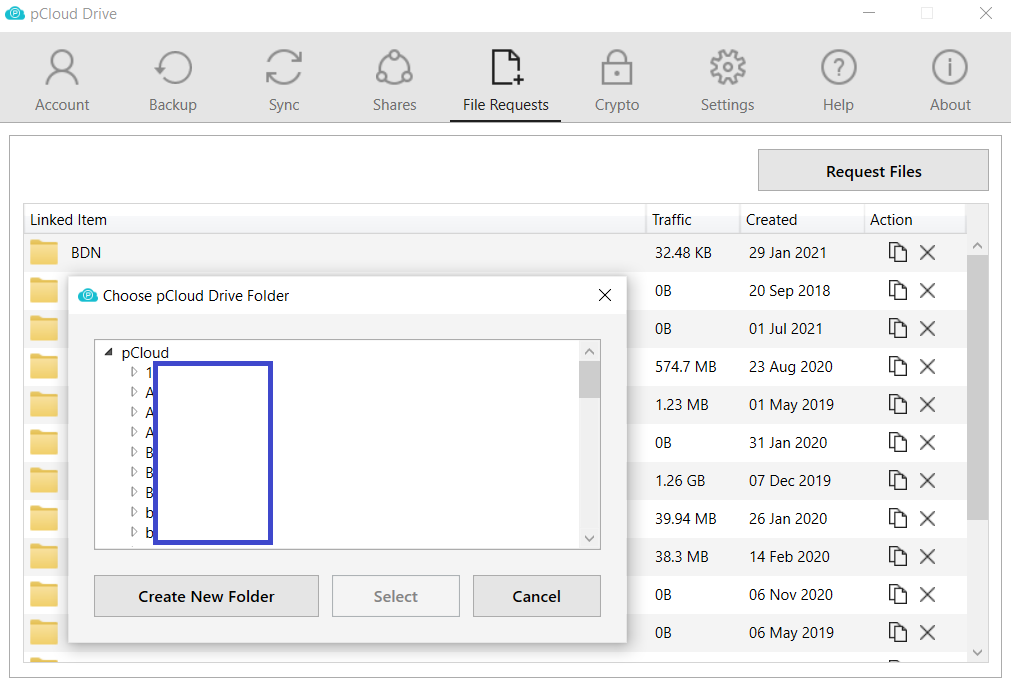Close the Choose pCloud Drive Folder dialog

pyautogui.click(x=605, y=295)
